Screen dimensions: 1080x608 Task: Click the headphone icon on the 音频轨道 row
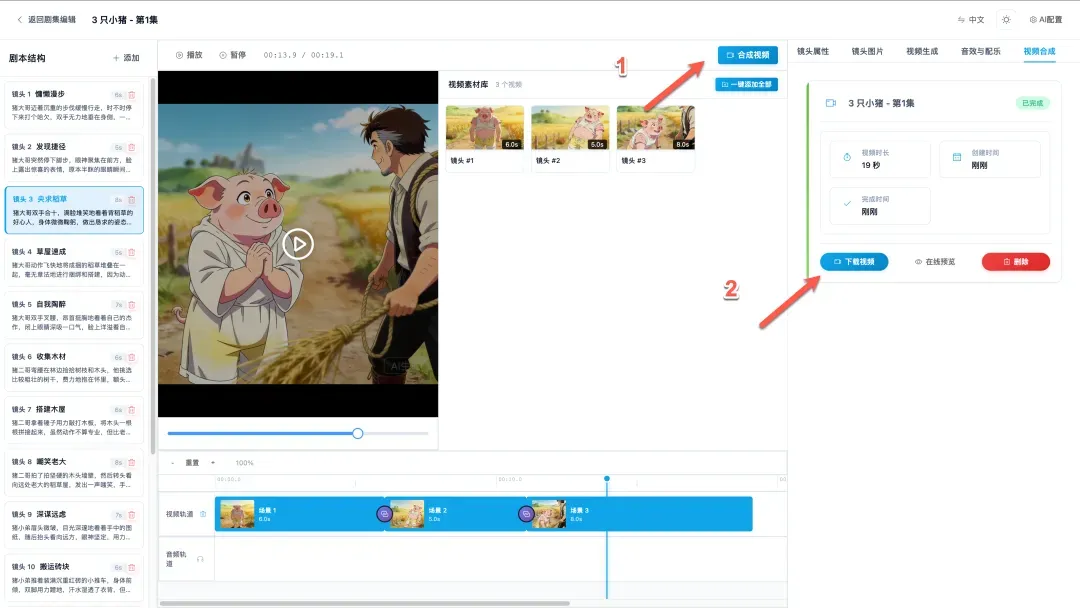pyautogui.click(x=200, y=559)
